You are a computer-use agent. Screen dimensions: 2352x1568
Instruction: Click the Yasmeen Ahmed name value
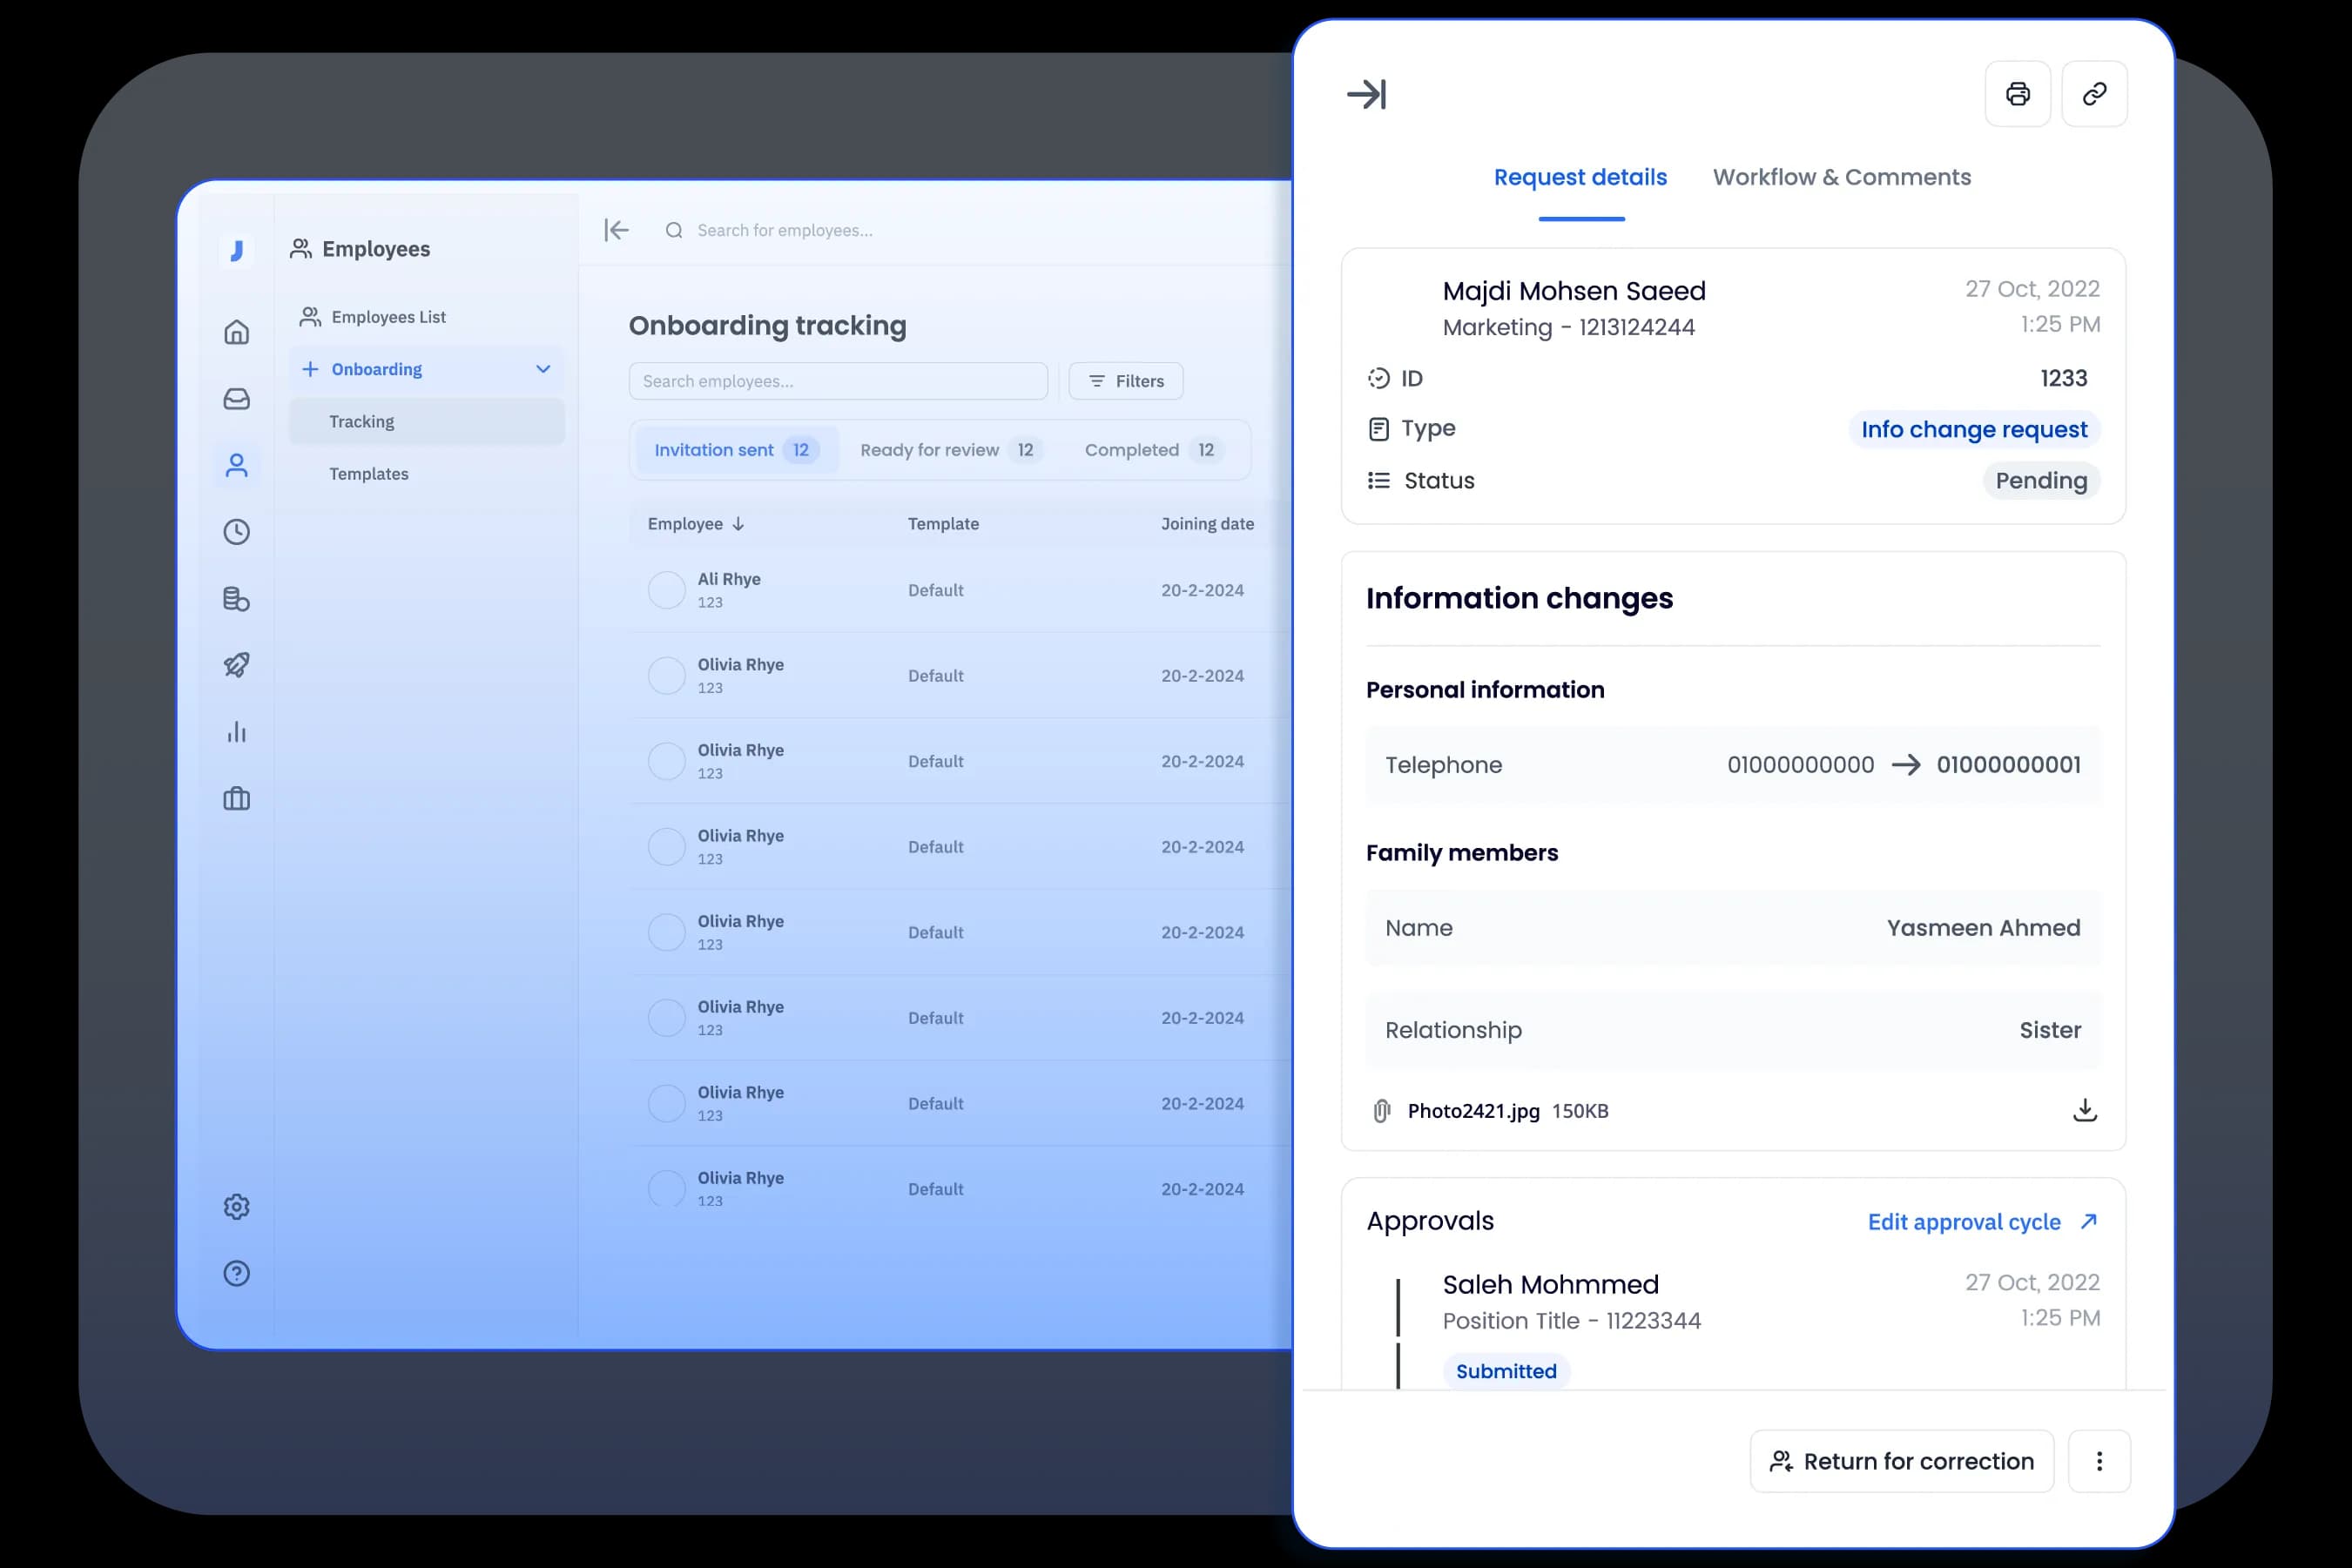coord(1983,928)
